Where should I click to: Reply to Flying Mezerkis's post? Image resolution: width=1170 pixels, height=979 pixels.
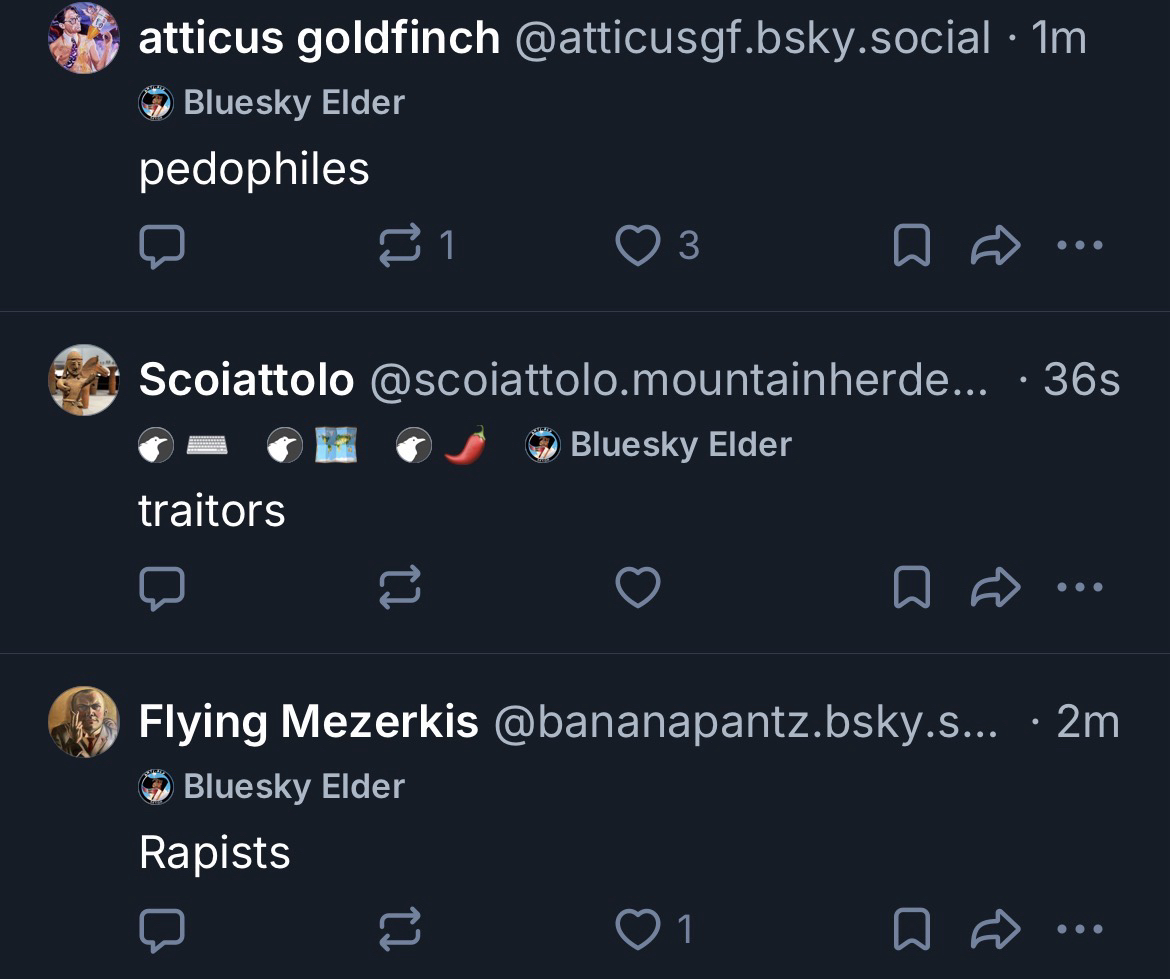[160, 930]
